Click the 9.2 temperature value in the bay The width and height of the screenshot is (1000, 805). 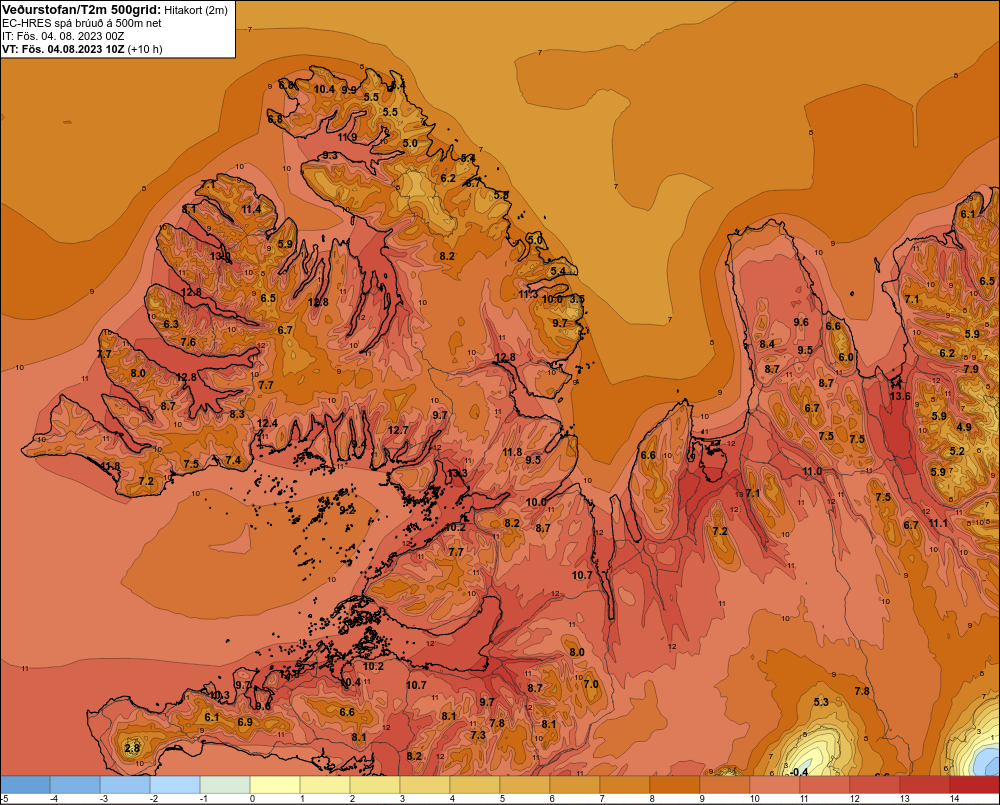point(347,510)
